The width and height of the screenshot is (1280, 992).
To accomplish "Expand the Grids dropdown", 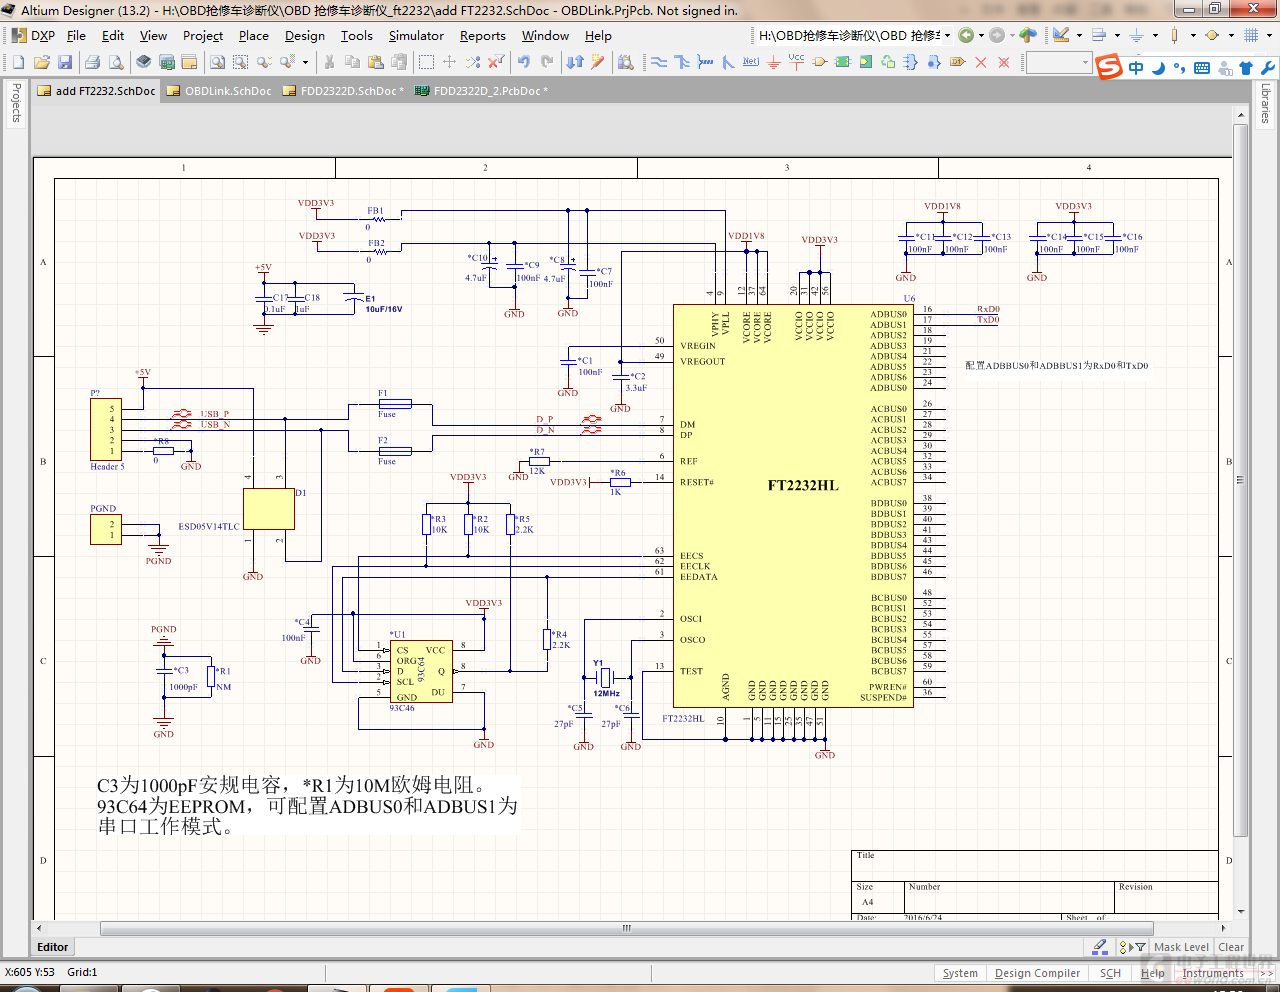I will coord(1269,35).
